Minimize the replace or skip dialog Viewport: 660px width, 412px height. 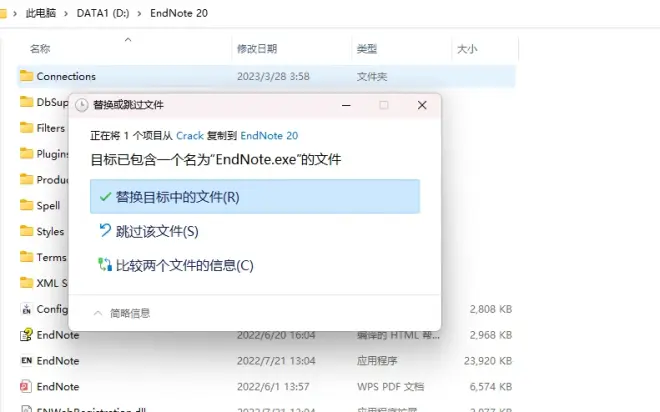[x=346, y=105]
